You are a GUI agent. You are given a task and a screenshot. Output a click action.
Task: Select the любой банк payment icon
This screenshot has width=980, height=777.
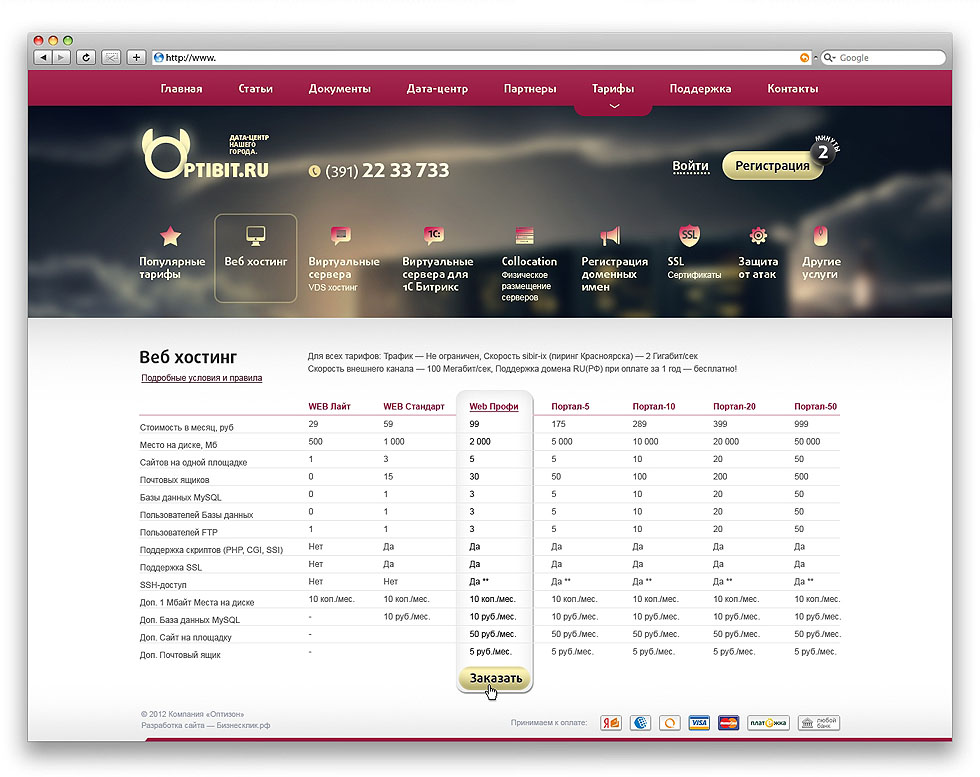pyautogui.click(x=819, y=723)
